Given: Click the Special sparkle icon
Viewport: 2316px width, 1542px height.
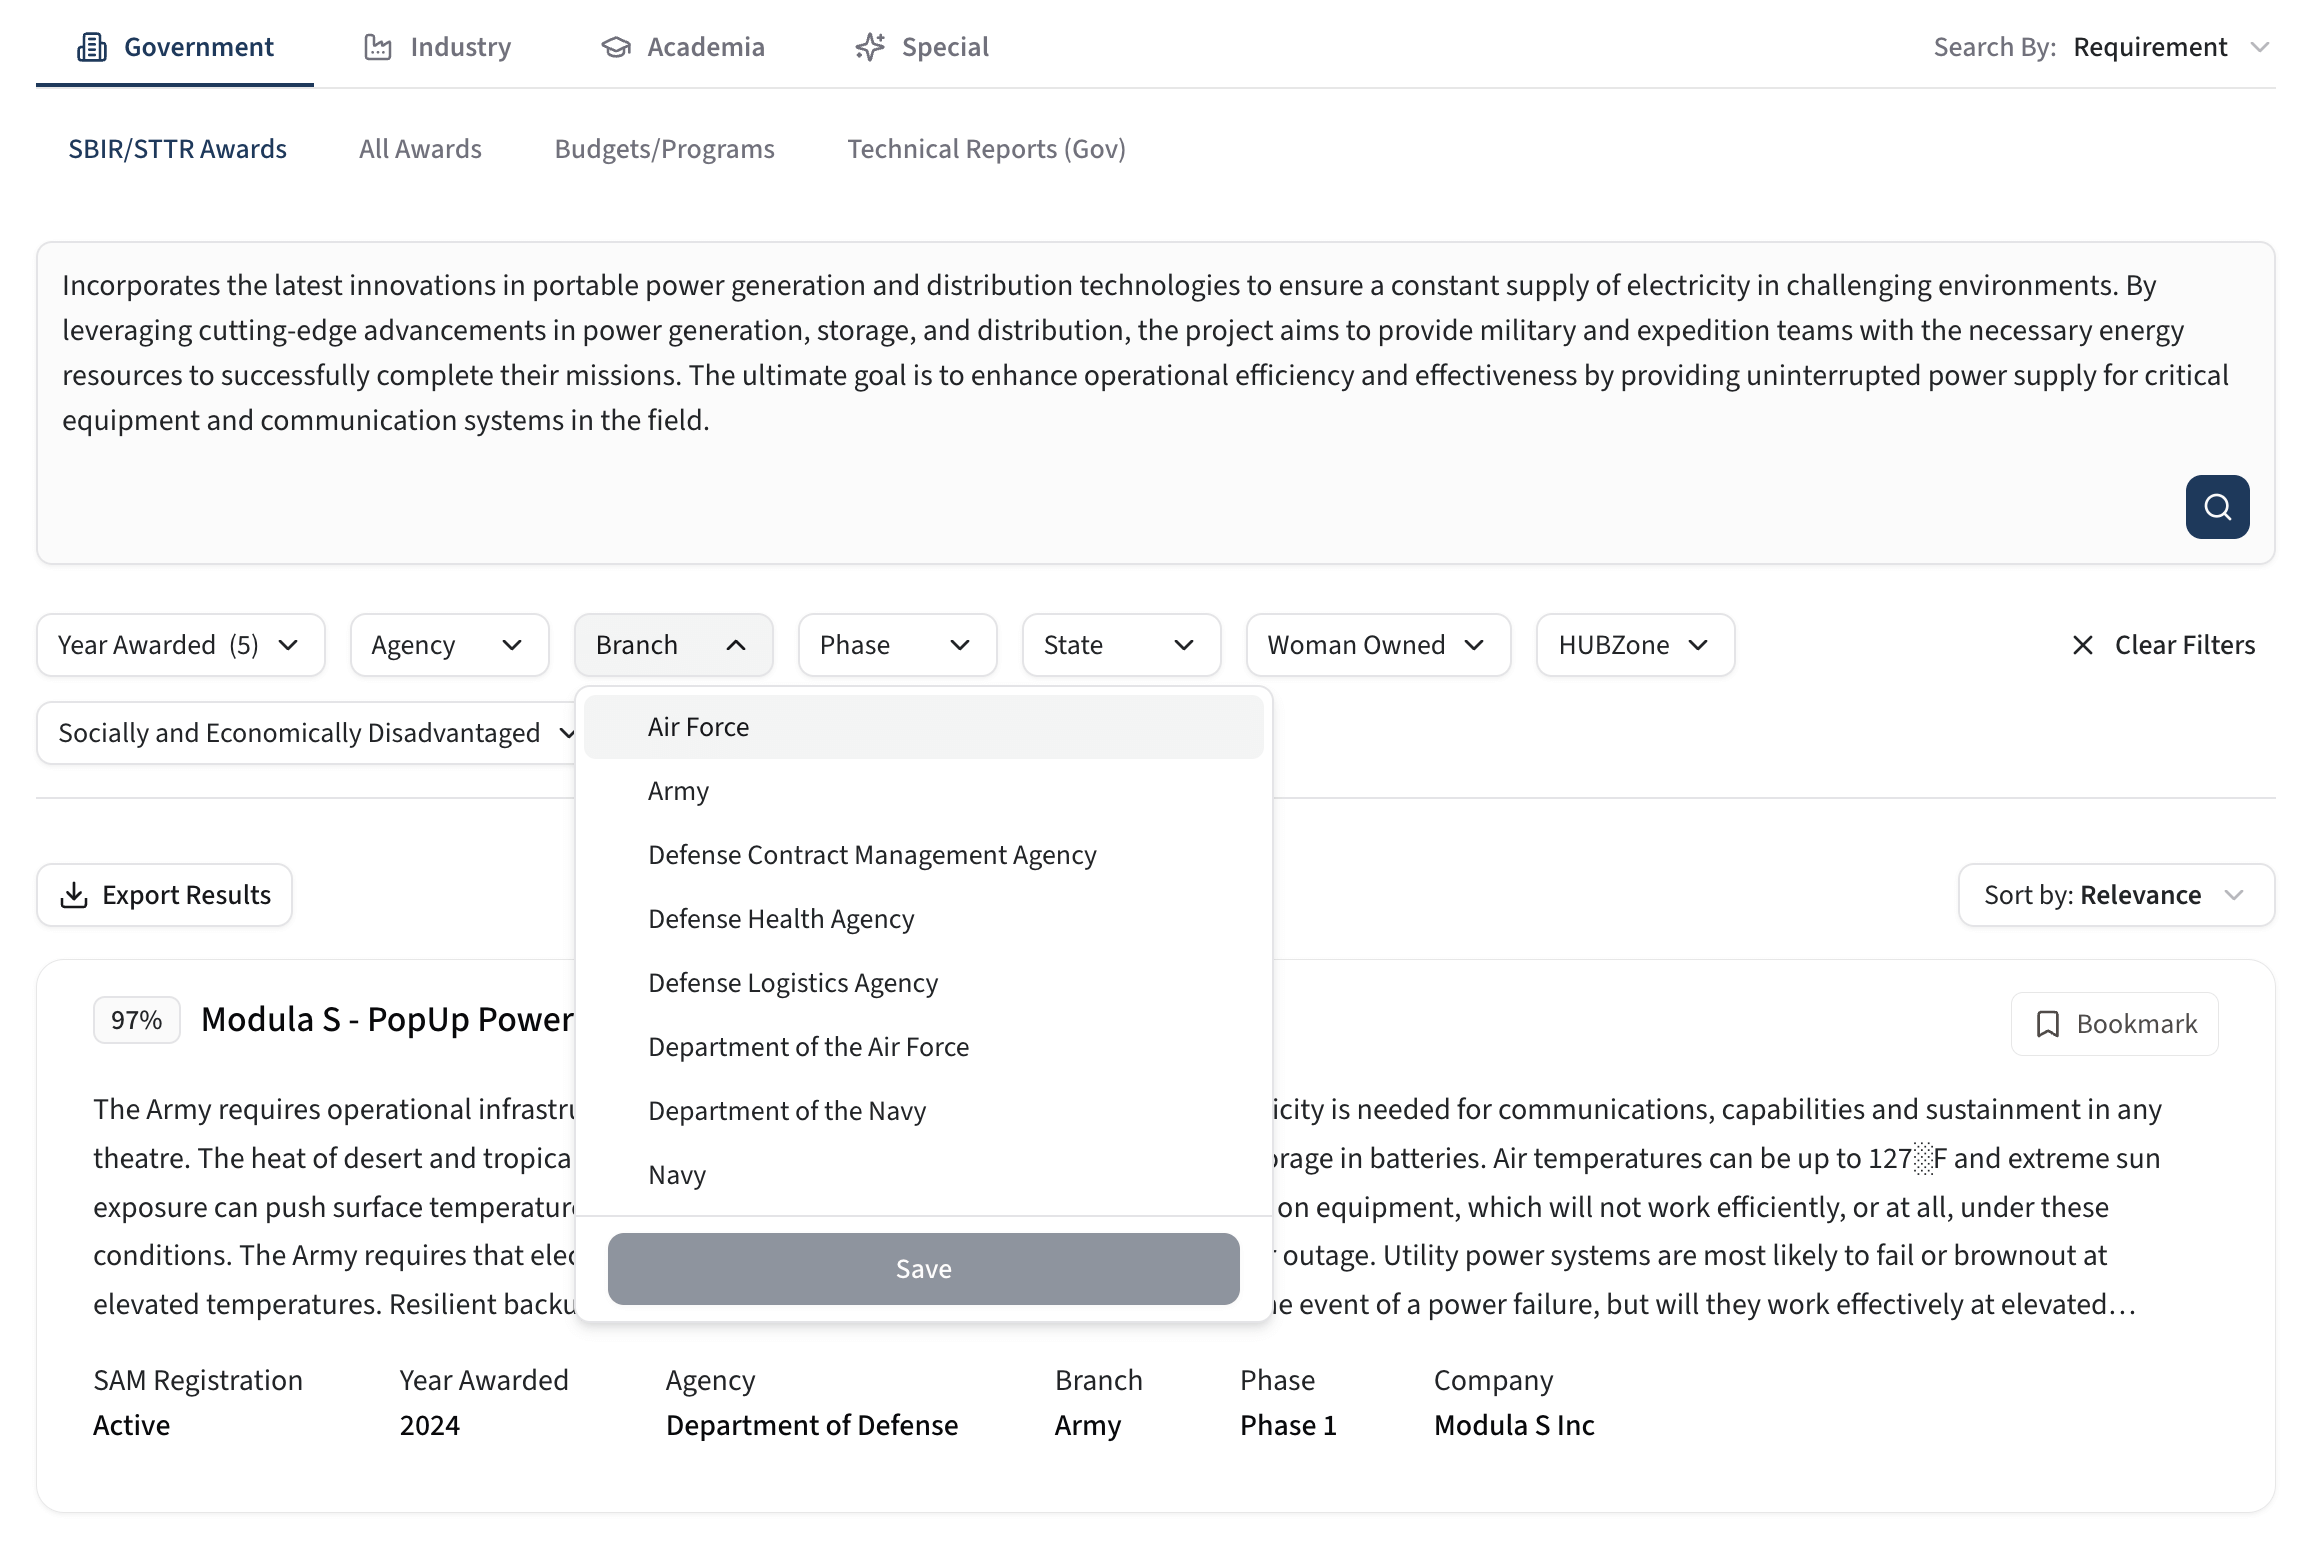Looking at the screenshot, I should pos(870,47).
